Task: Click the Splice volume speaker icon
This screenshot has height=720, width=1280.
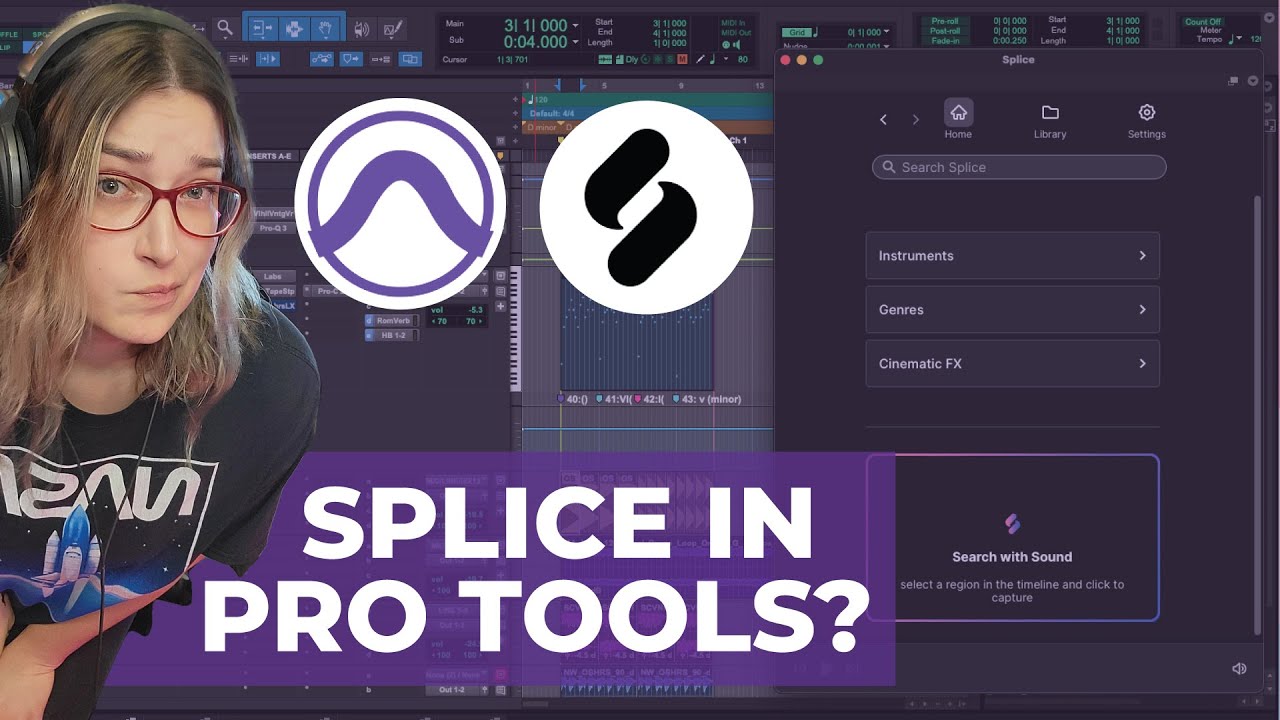Action: [1239, 668]
